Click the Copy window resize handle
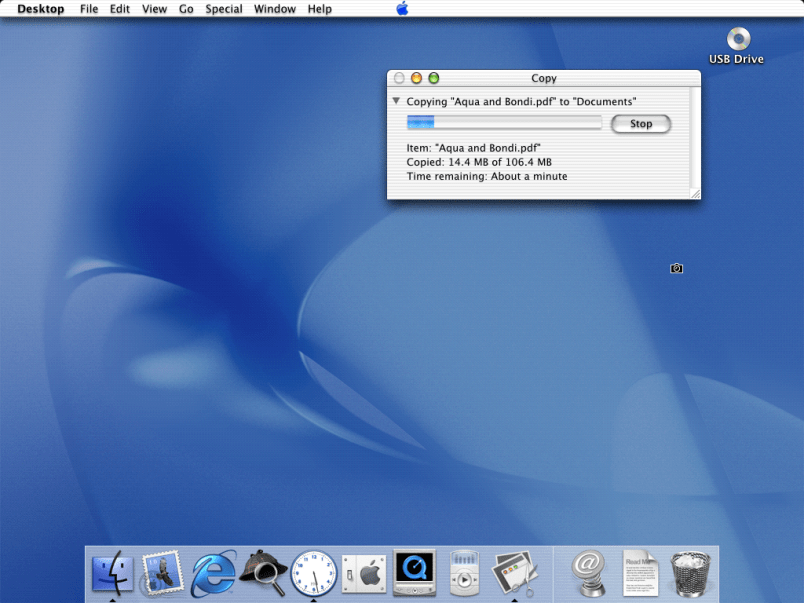Viewport: 804px width, 603px height. pyautogui.click(x=695, y=193)
